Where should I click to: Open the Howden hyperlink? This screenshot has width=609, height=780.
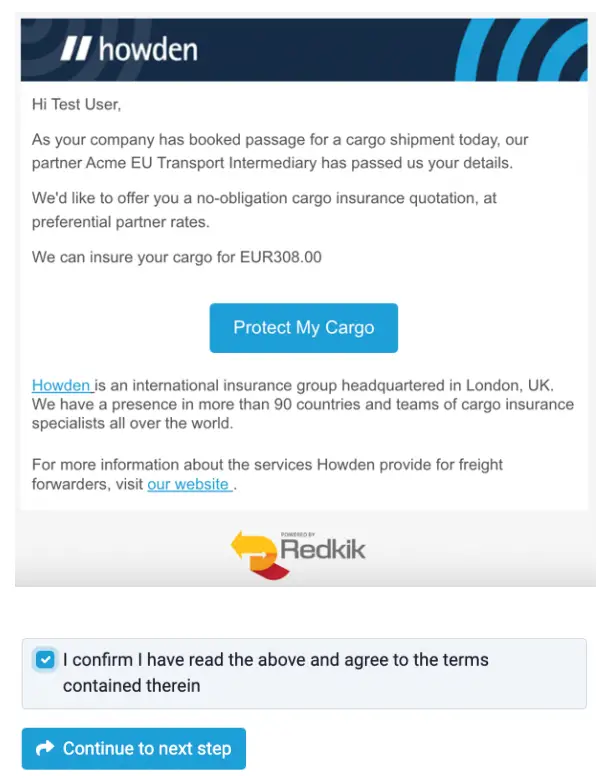(x=62, y=385)
